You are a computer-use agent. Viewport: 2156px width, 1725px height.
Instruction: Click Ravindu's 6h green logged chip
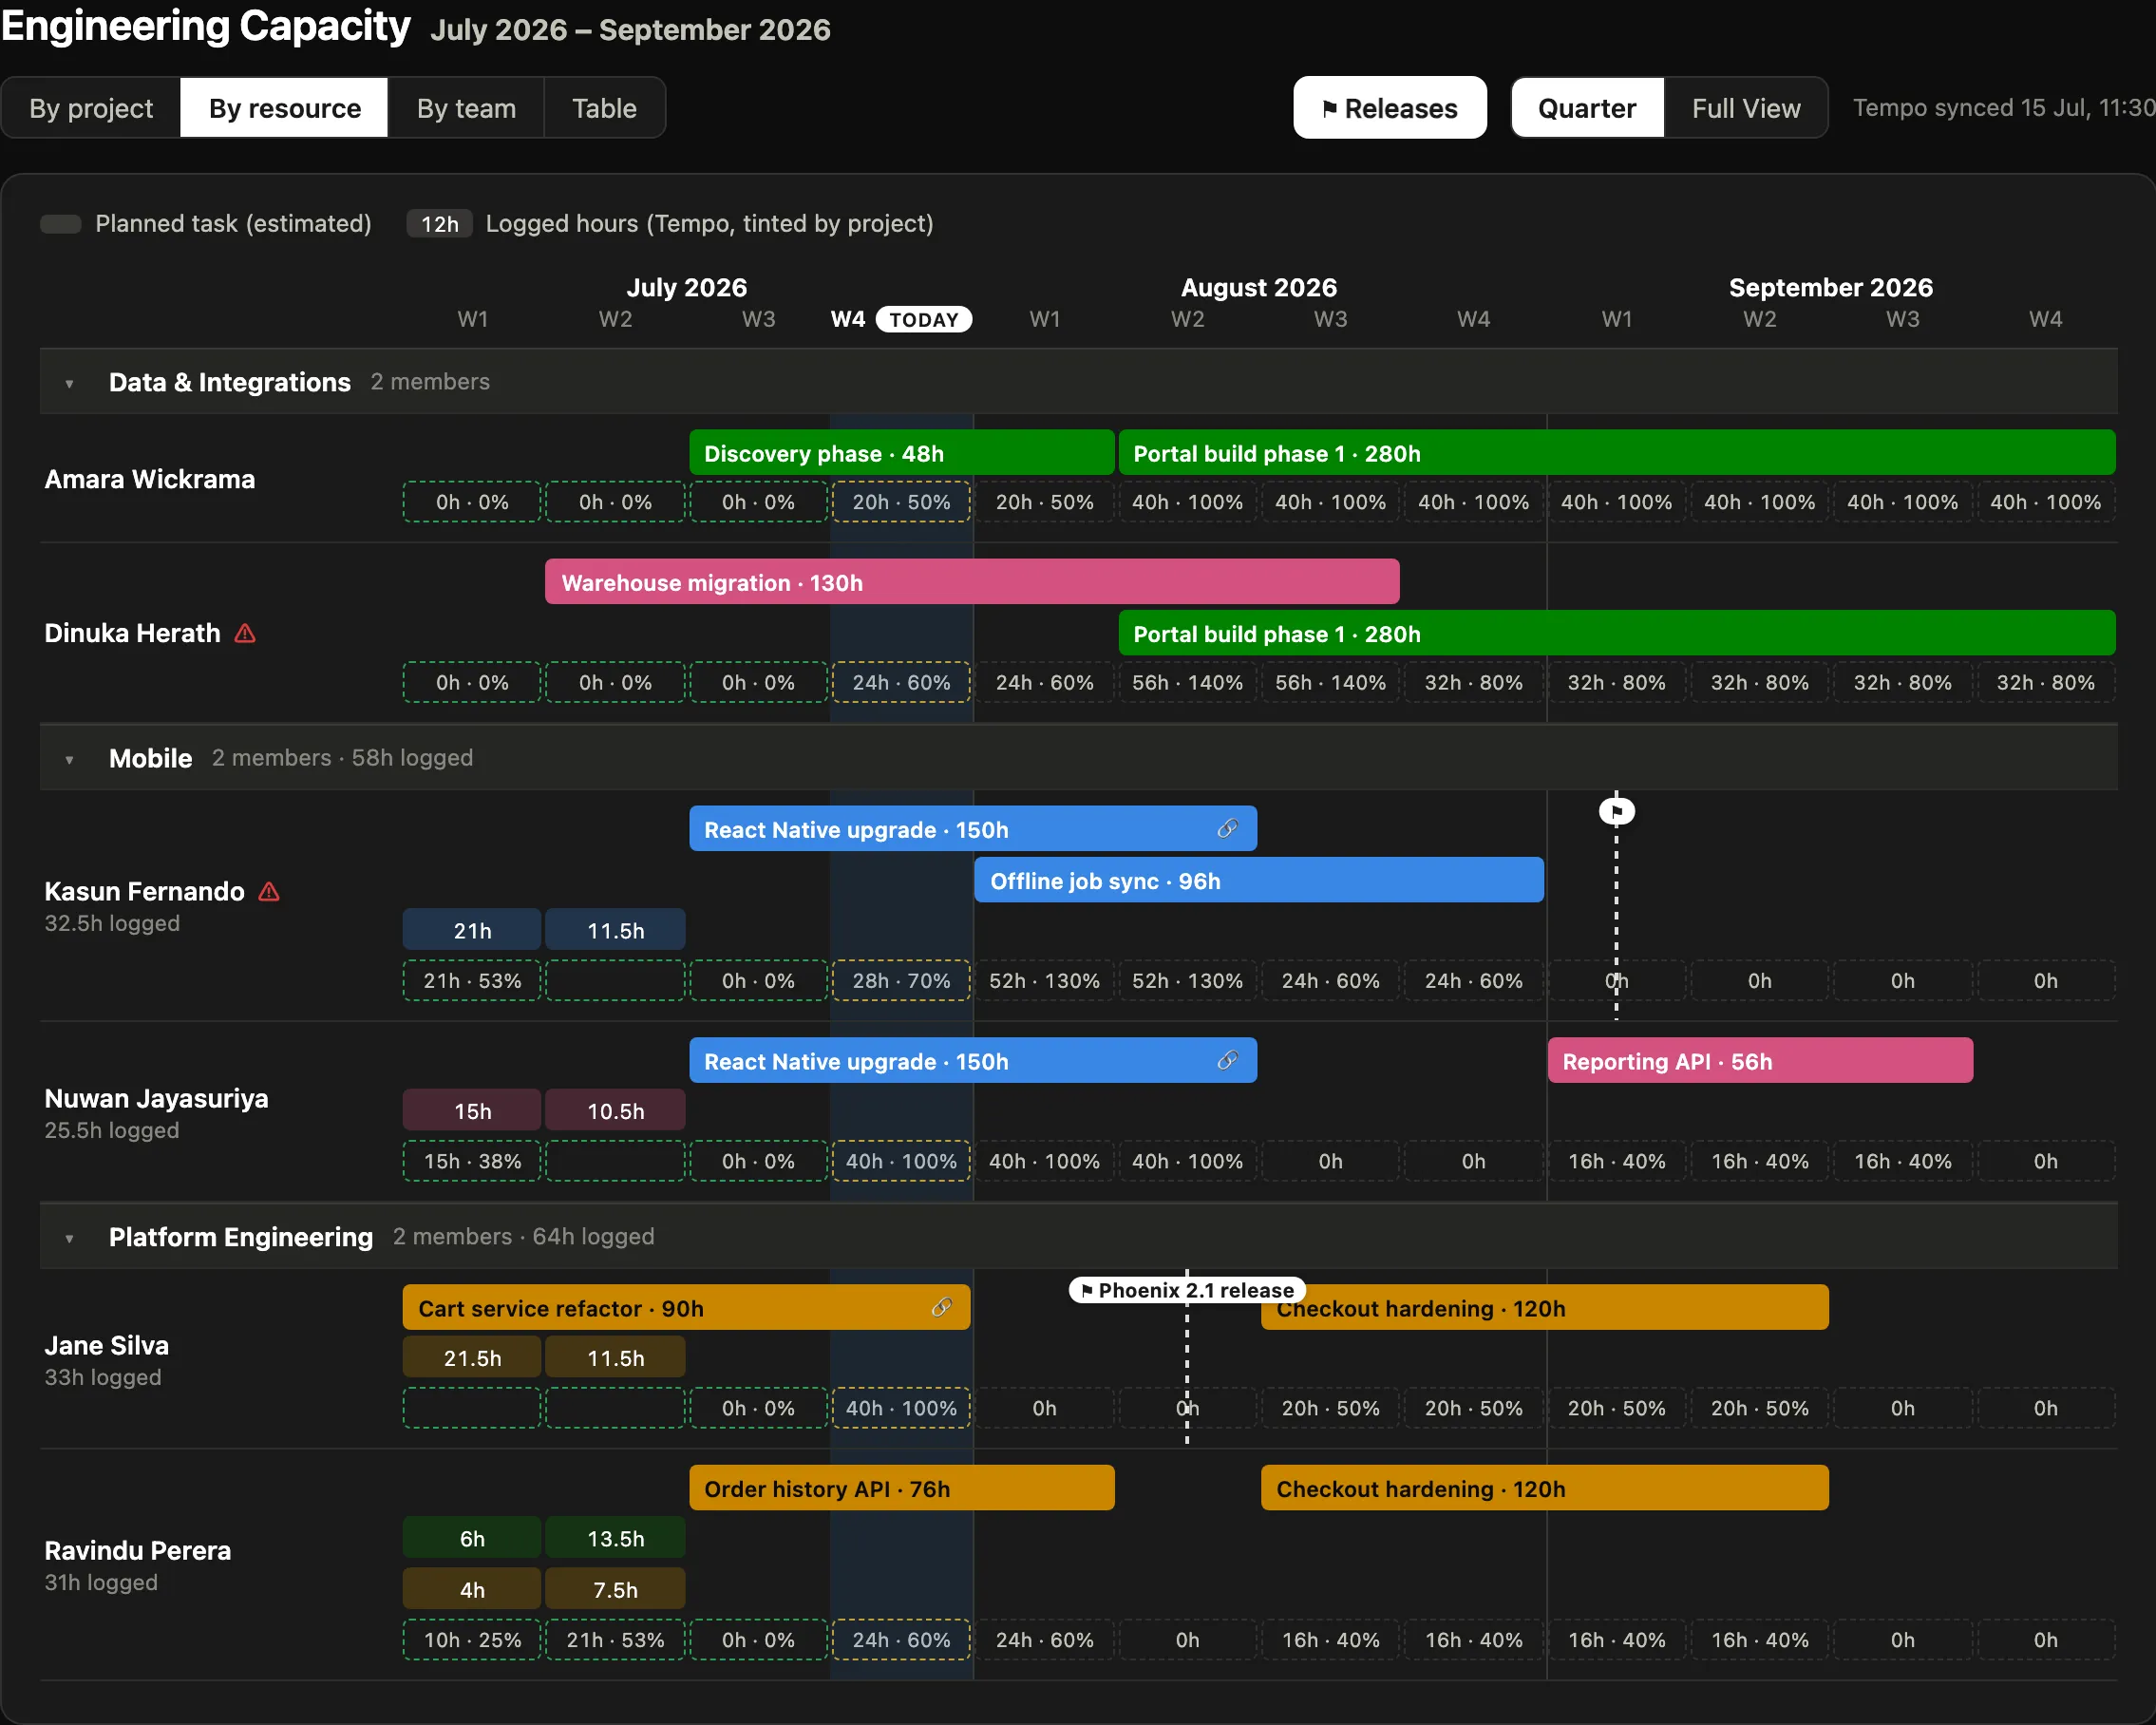tap(472, 1538)
